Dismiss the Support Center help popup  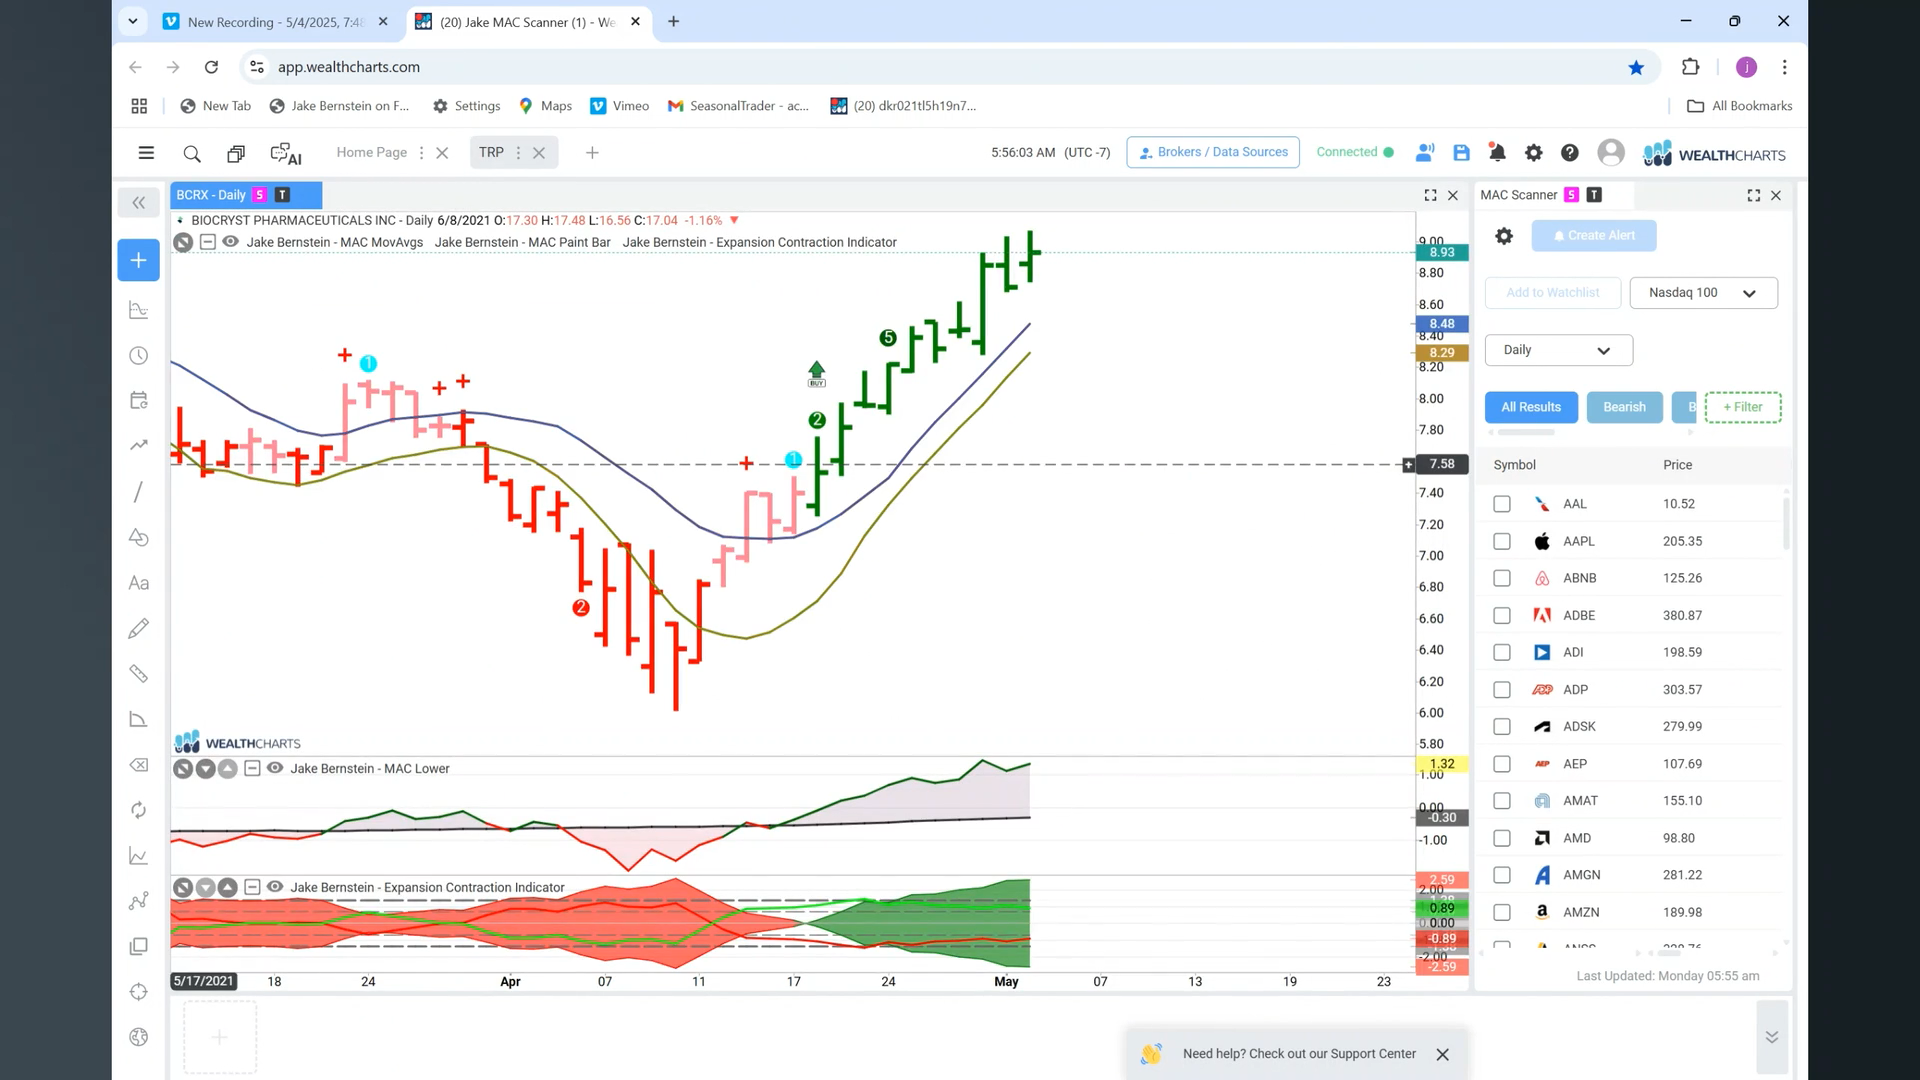[1442, 1054]
